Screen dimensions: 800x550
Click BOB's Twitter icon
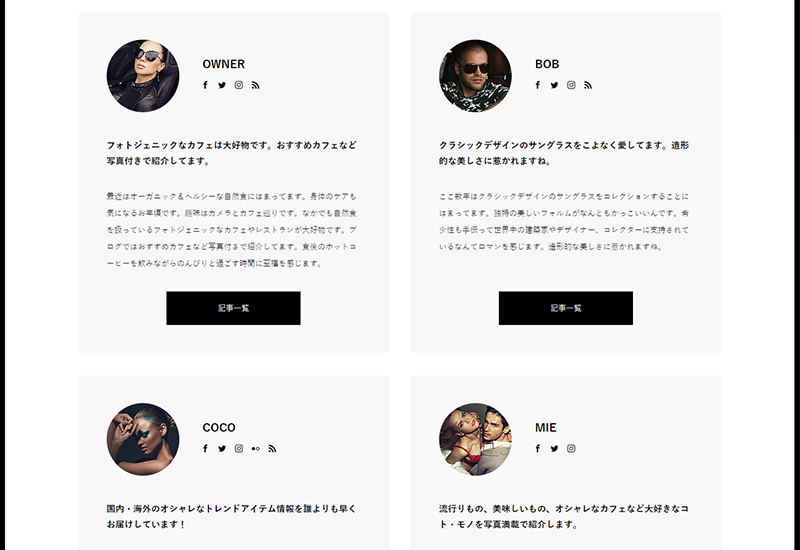coord(555,85)
